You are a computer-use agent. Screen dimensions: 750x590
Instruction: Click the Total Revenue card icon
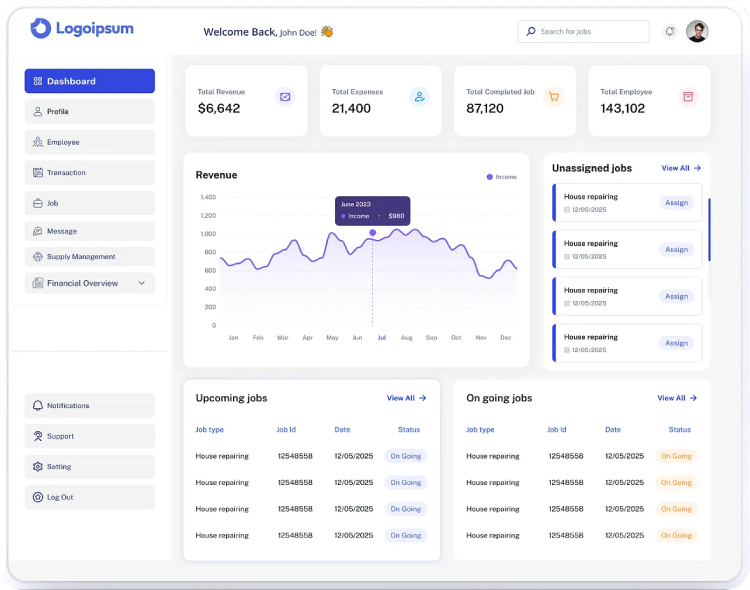pos(285,97)
